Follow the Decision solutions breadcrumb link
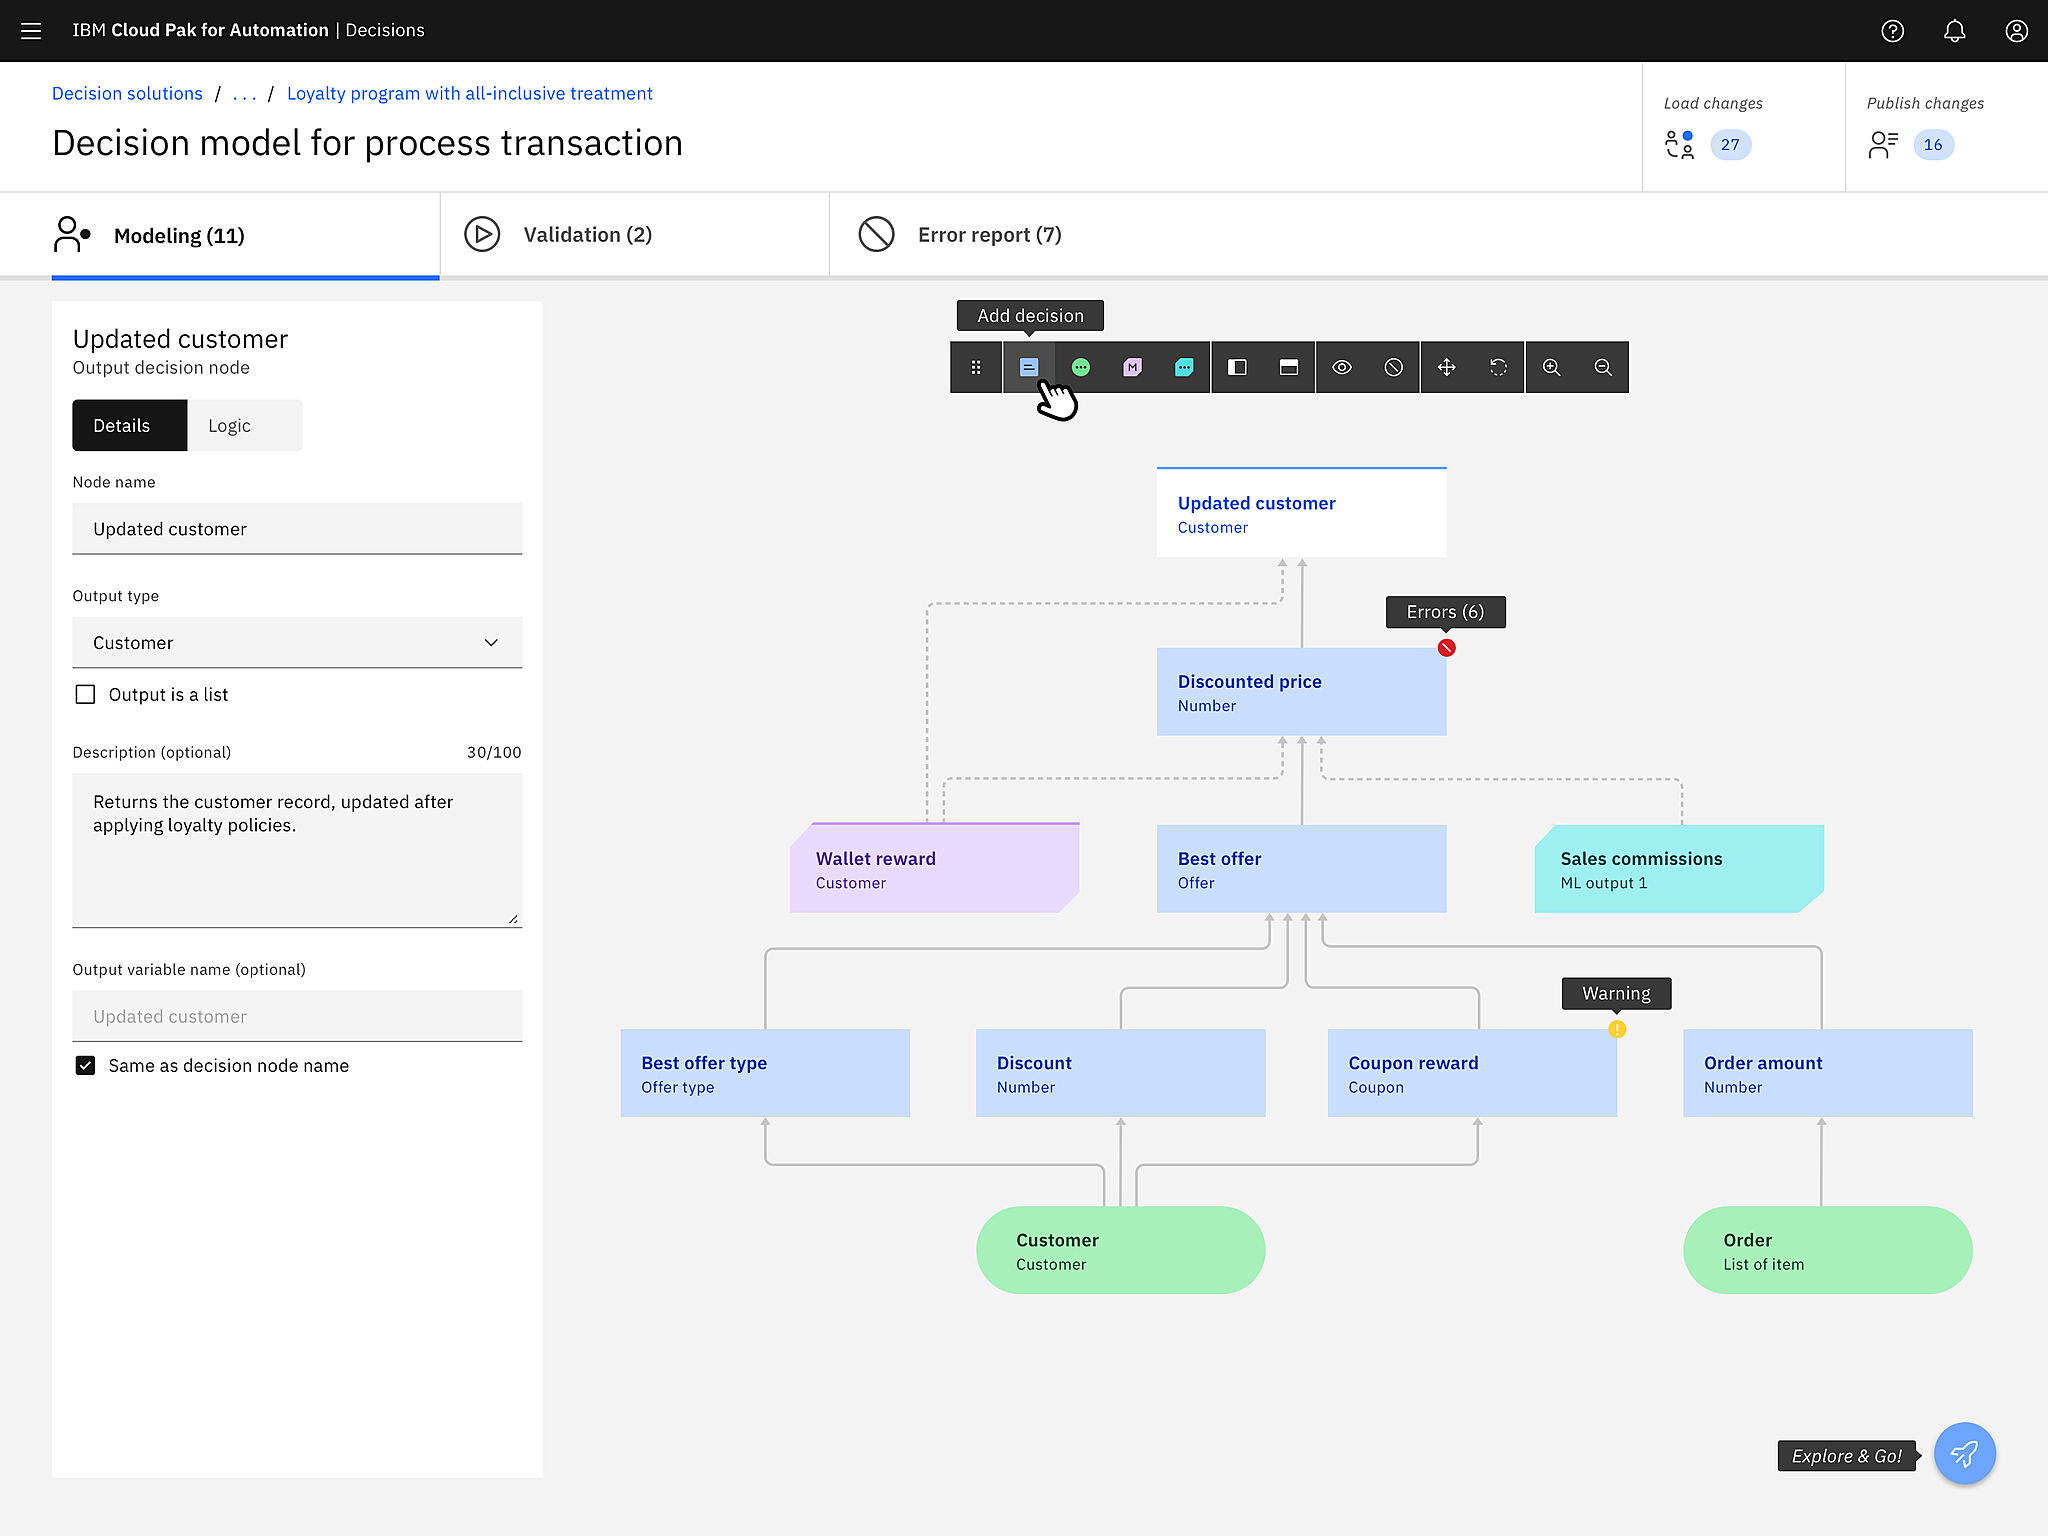The height and width of the screenshot is (1536, 2048). [x=127, y=93]
